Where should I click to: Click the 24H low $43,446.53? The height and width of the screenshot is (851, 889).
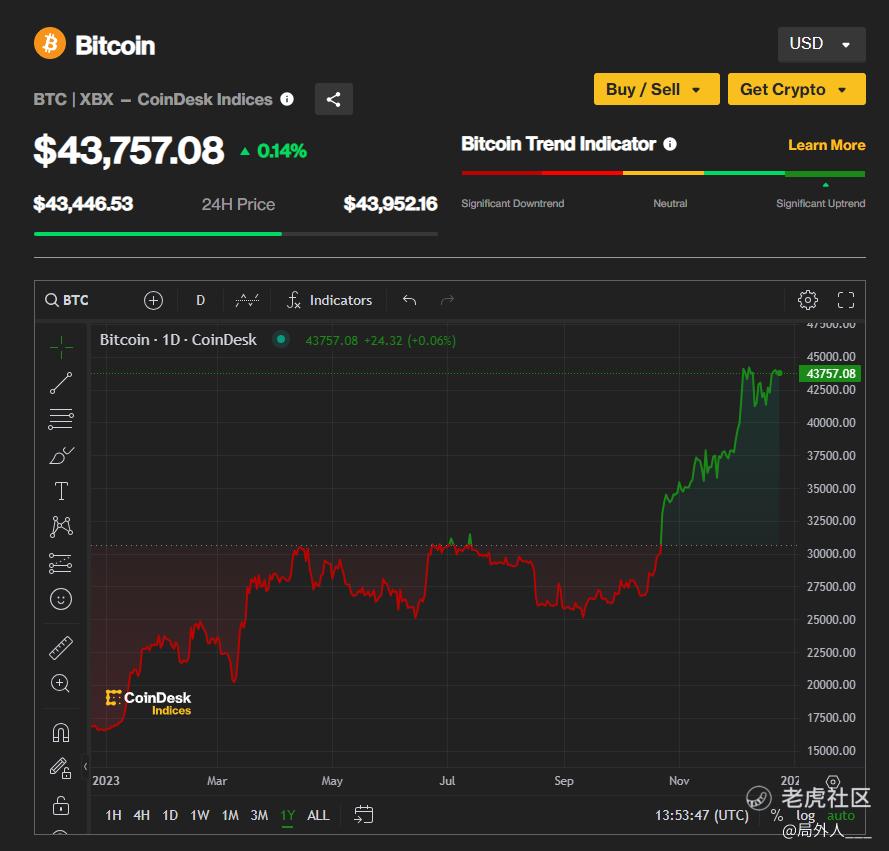[x=83, y=204]
